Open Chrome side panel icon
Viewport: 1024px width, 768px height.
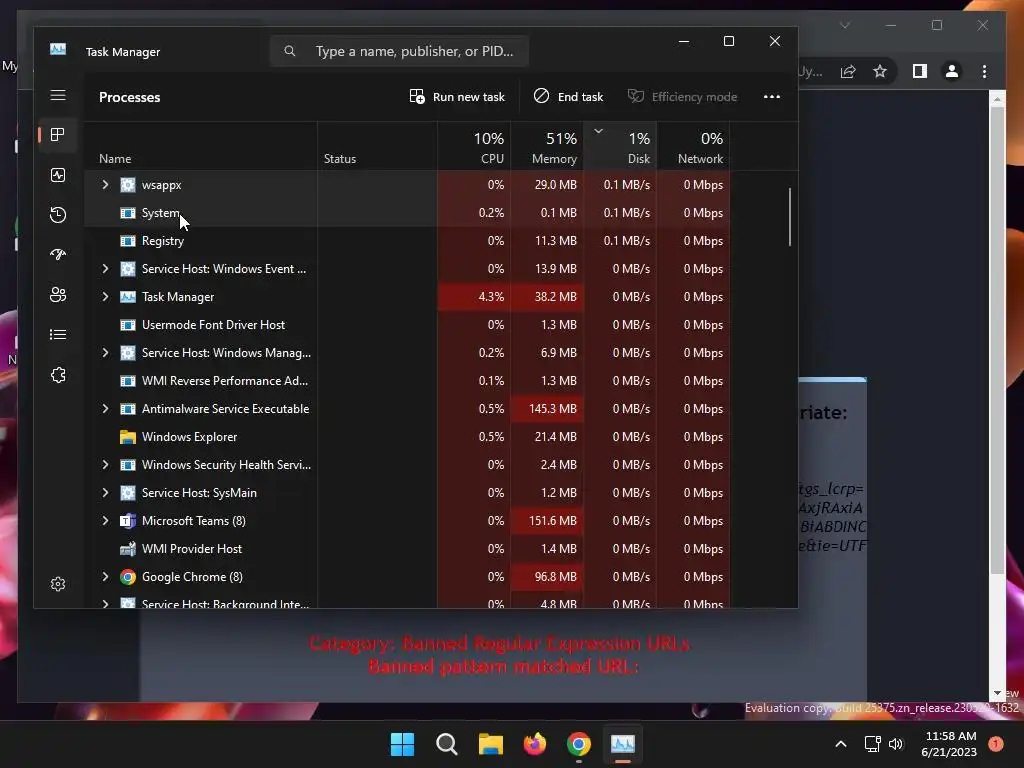click(x=920, y=71)
